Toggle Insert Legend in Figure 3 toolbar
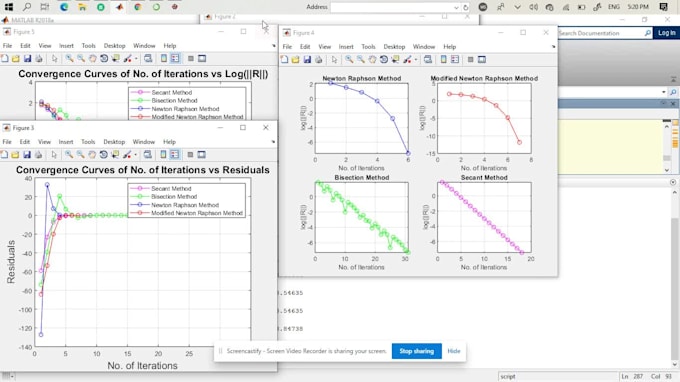The height and width of the screenshot is (382, 680). tap(174, 154)
